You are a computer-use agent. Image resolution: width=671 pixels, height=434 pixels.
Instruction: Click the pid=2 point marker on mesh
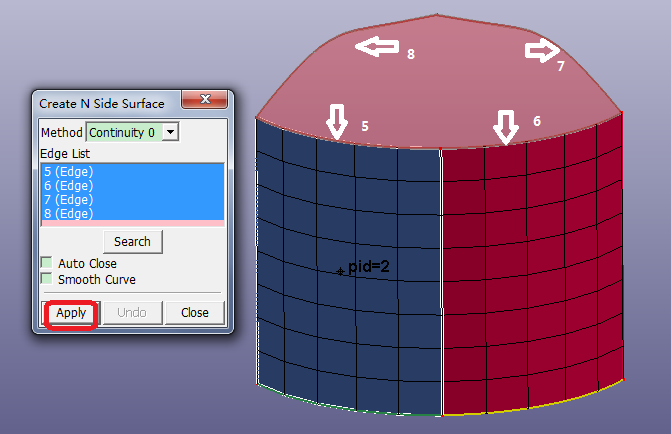tap(341, 271)
